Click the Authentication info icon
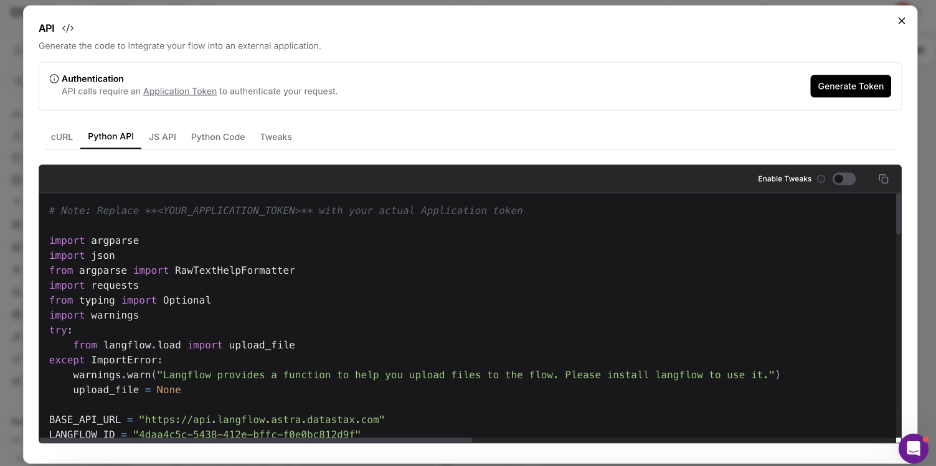 (x=54, y=79)
